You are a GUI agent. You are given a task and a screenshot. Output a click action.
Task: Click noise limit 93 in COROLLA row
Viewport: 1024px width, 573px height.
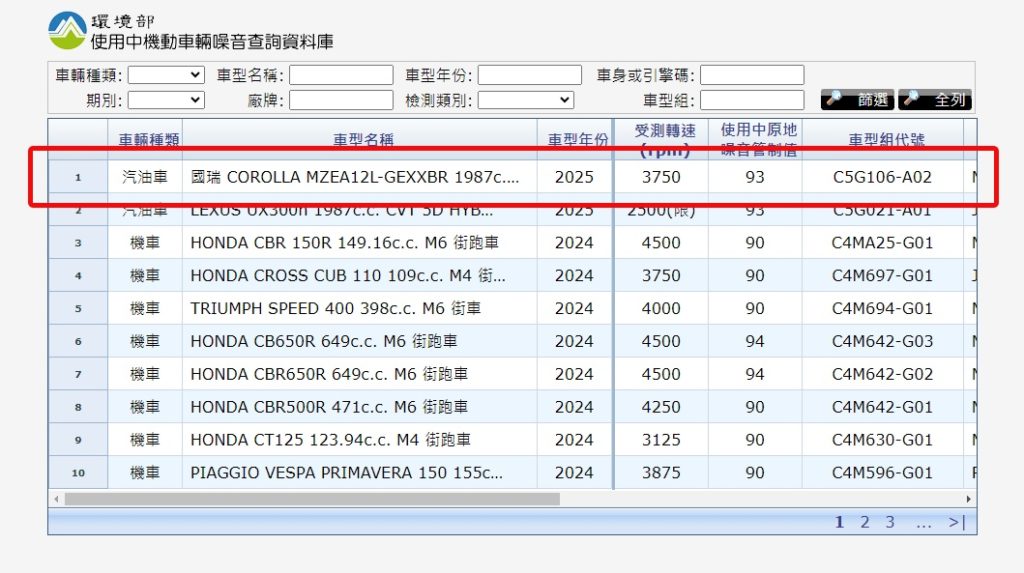[x=755, y=177]
